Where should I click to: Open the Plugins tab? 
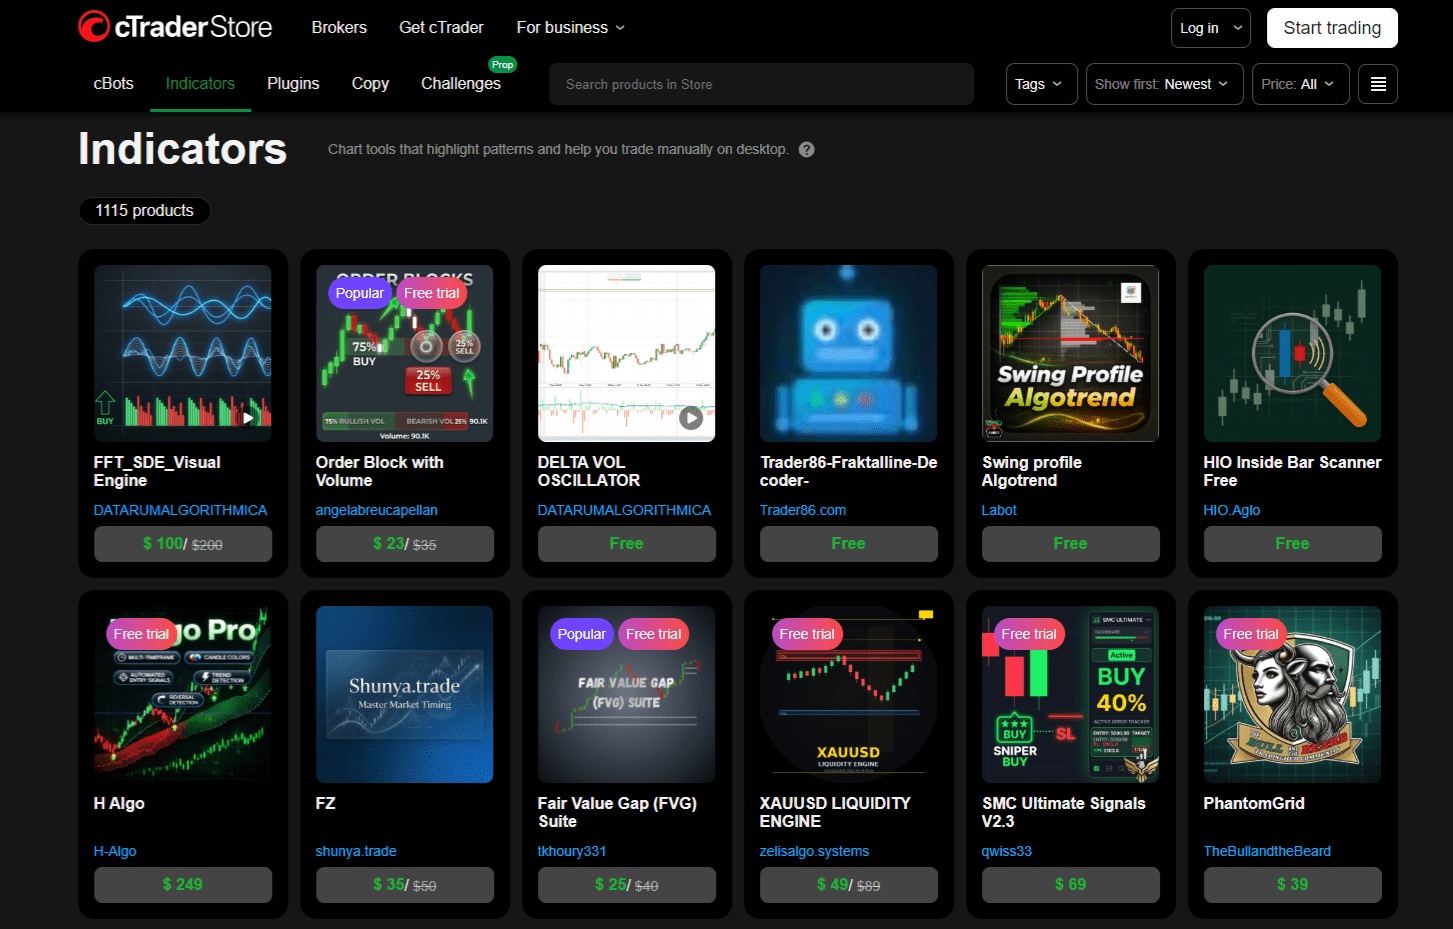tap(293, 84)
